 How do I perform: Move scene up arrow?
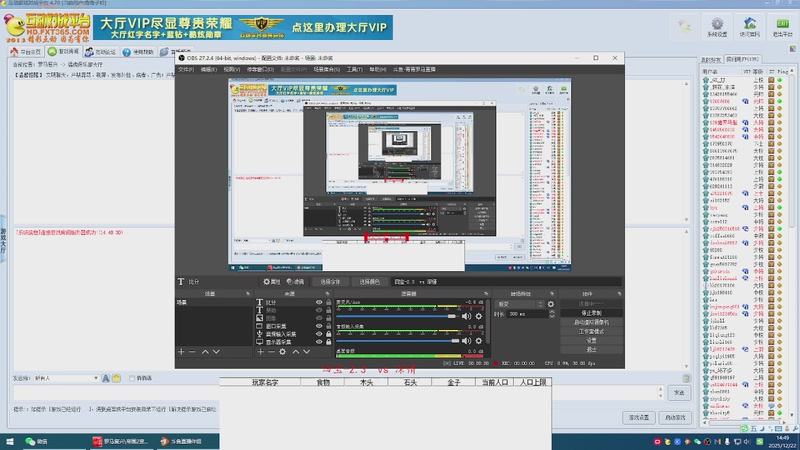click(205, 352)
